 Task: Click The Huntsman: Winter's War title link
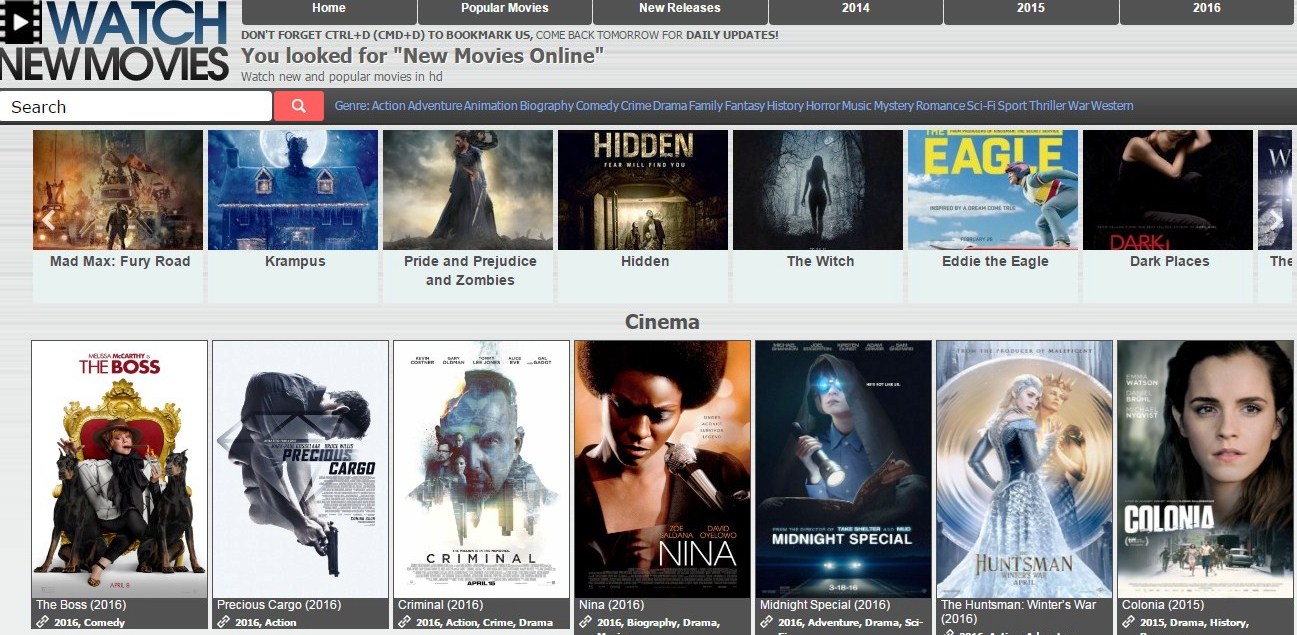[1019, 611]
